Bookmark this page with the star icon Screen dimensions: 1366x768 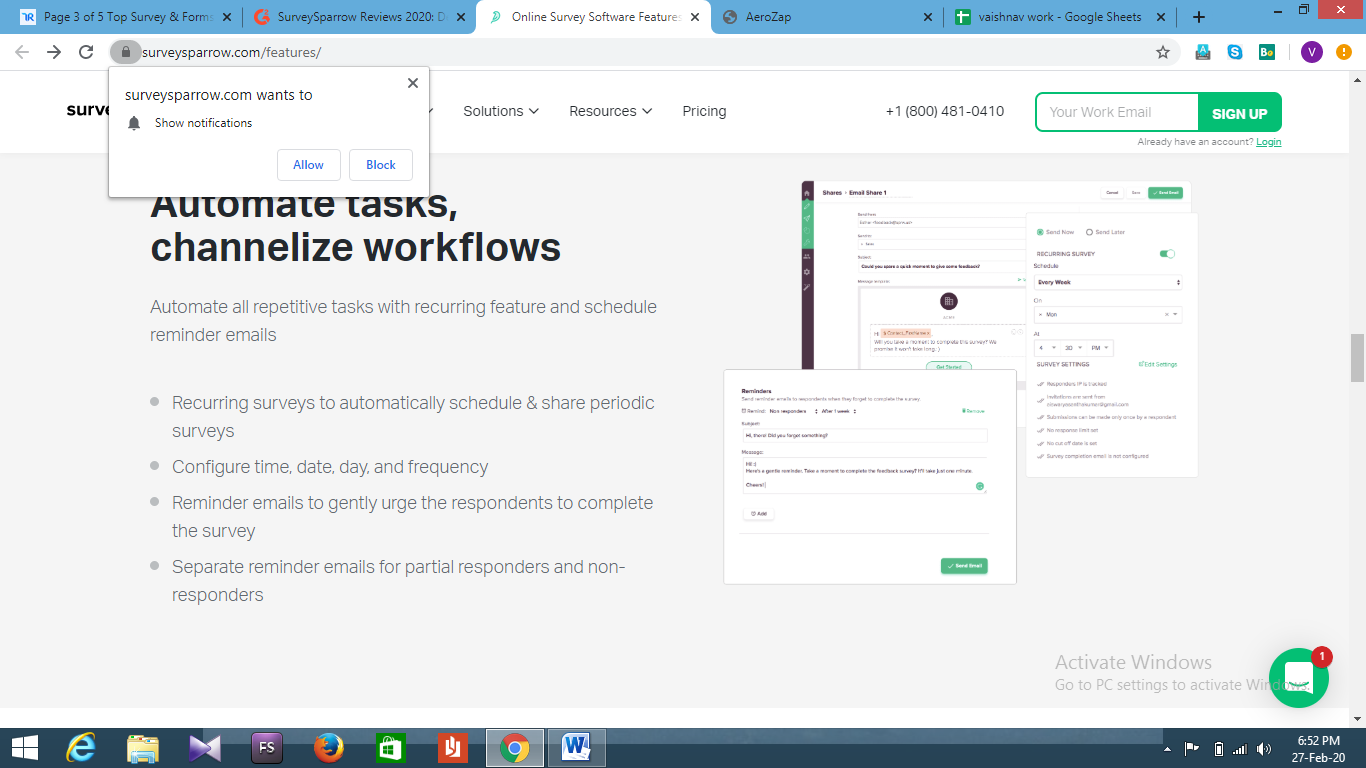click(1163, 52)
